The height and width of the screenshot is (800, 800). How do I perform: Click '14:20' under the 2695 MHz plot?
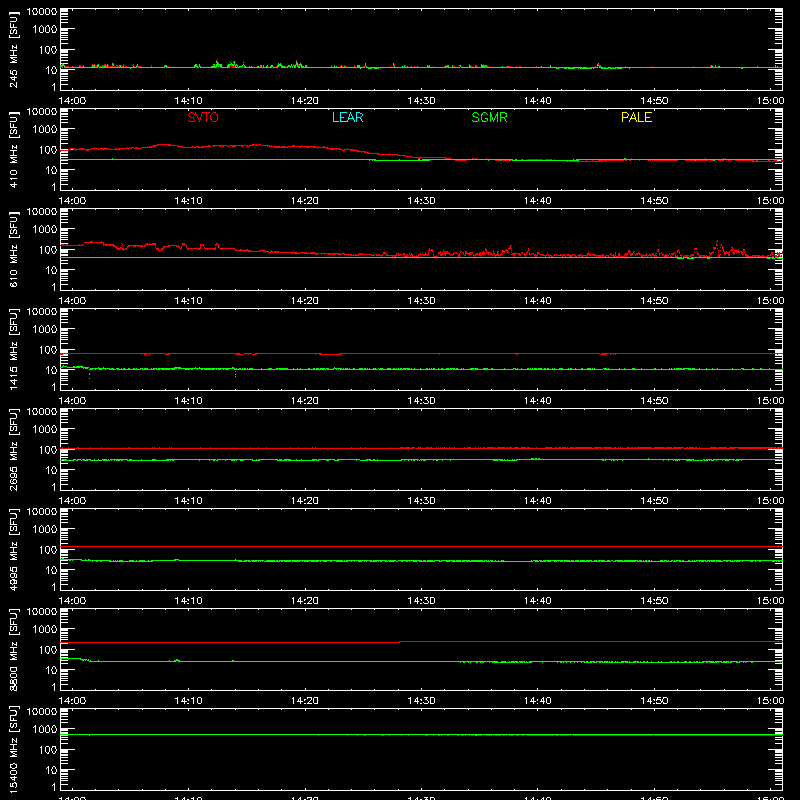click(305, 501)
